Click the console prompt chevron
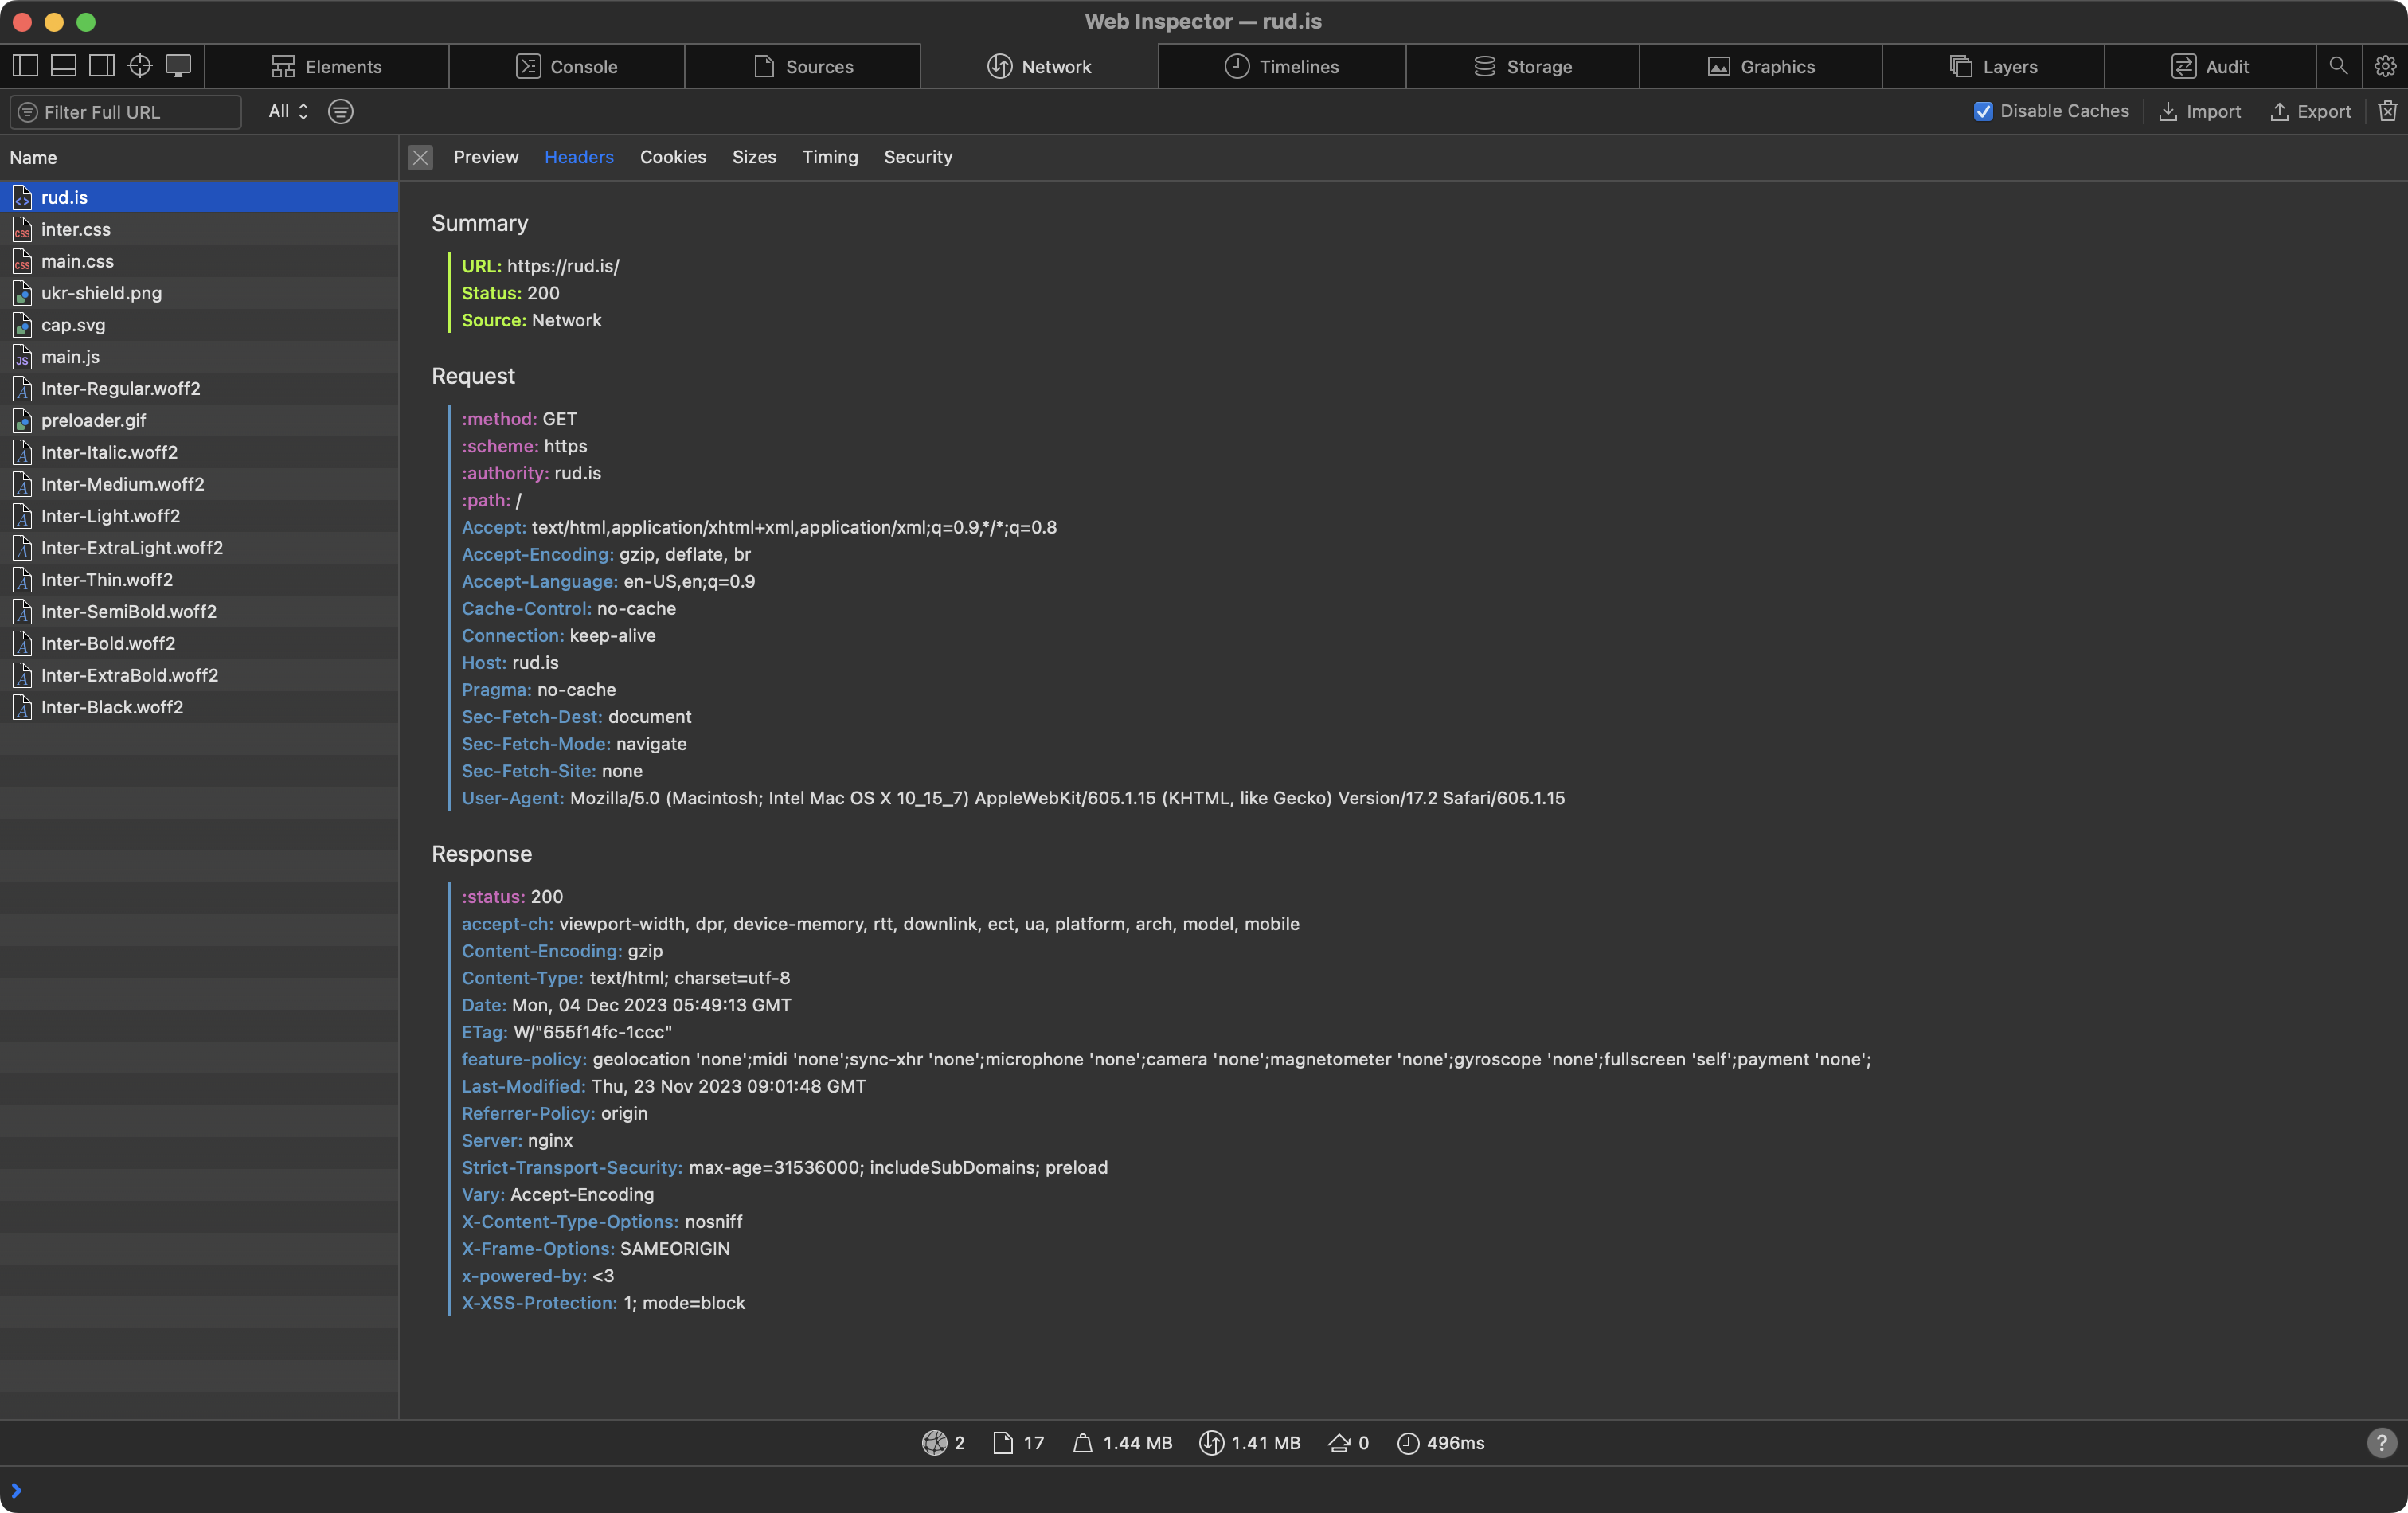Image resolution: width=2408 pixels, height=1513 pixels. click(x=16, y=1490)
